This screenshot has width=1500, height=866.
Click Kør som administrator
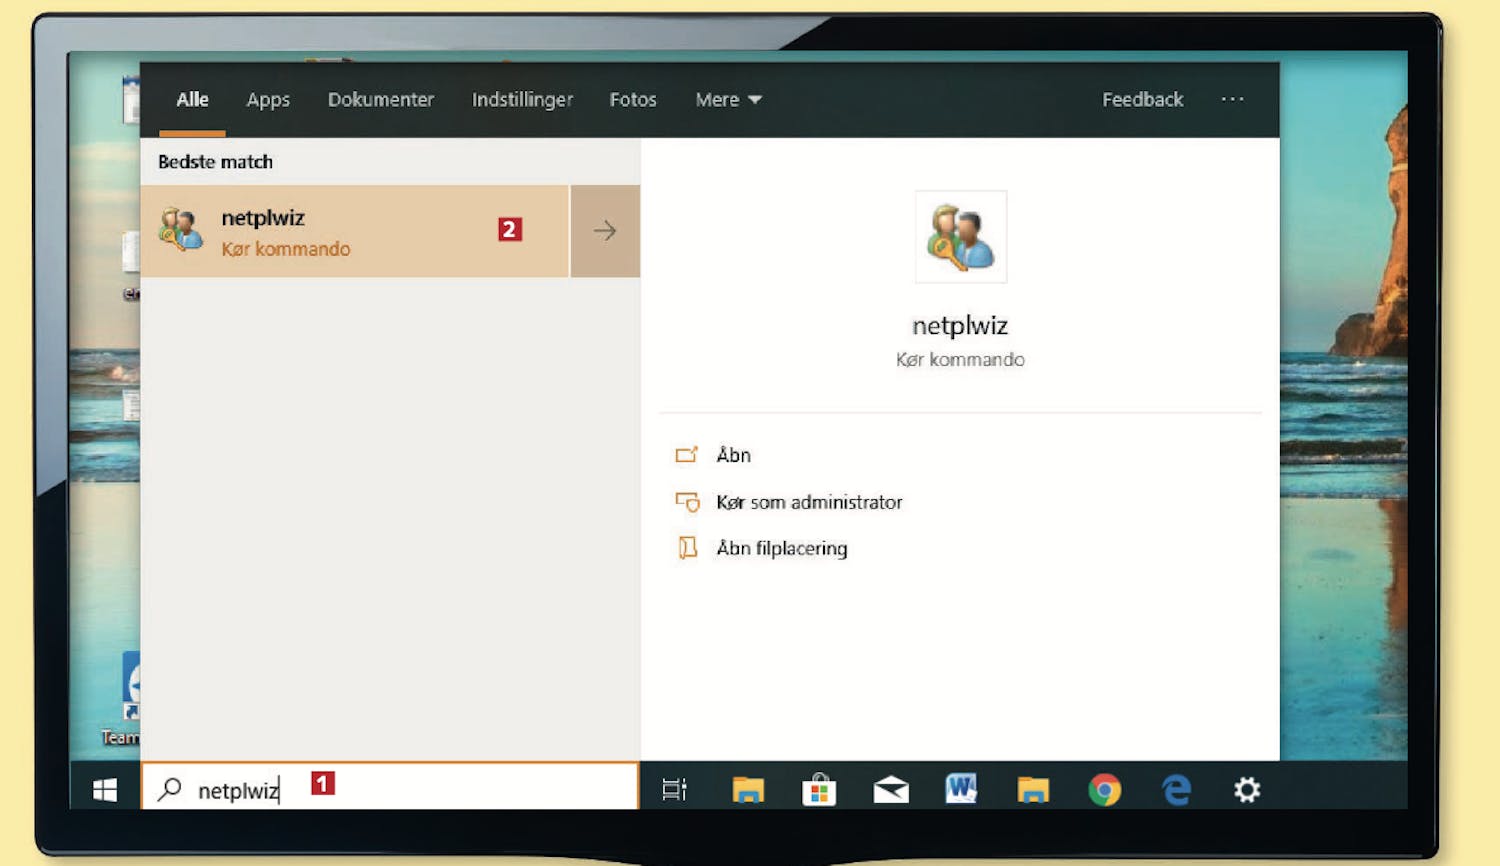point(809,502)
